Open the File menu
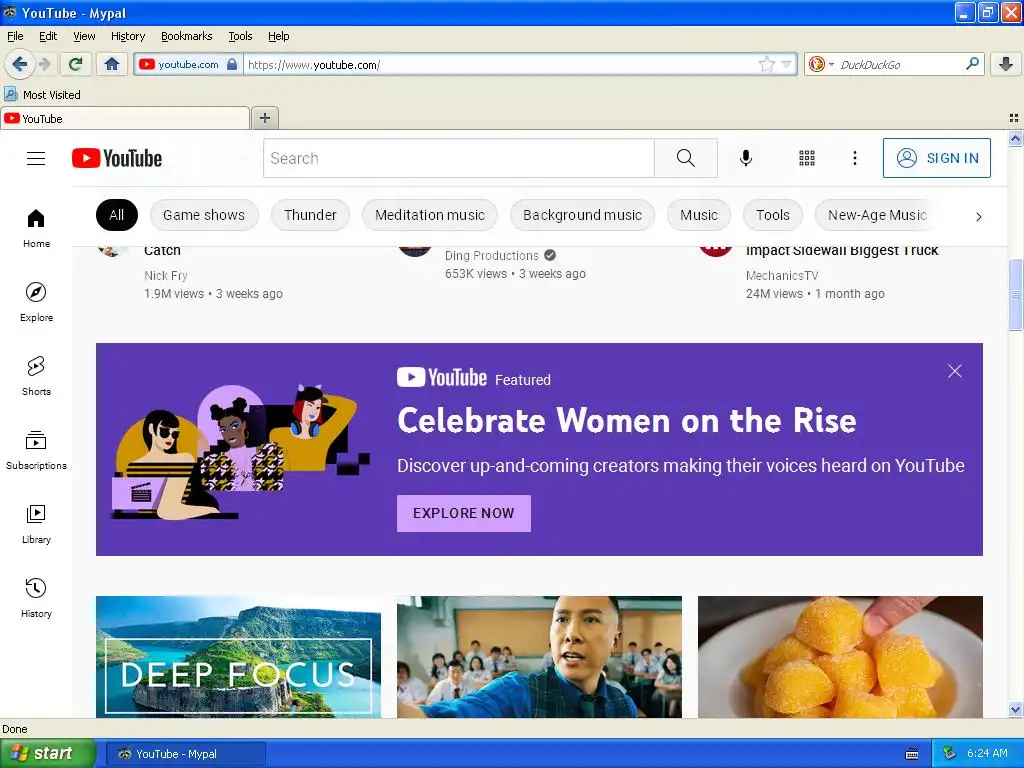The height and width of the screenshot is (768, 1024). click(x=15, y=36)
